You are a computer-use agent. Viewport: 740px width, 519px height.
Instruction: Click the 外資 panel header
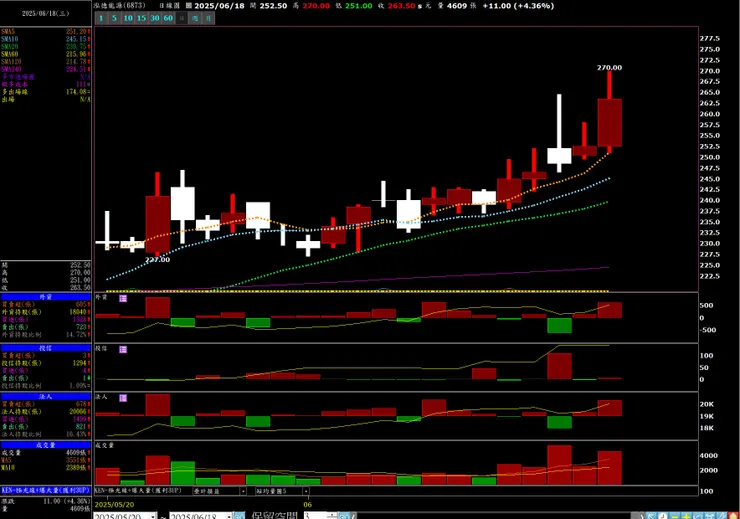point(46,297)
